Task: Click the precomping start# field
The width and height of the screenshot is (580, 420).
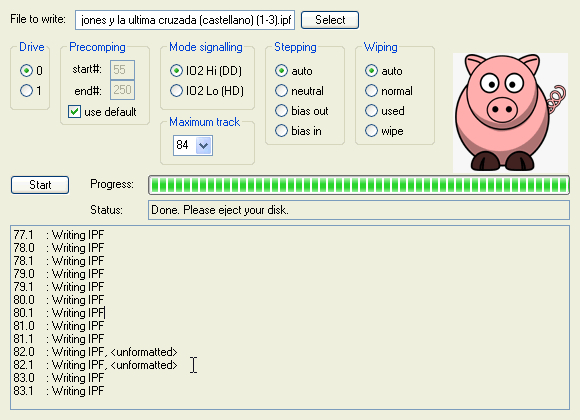Action: click(122, 70)
